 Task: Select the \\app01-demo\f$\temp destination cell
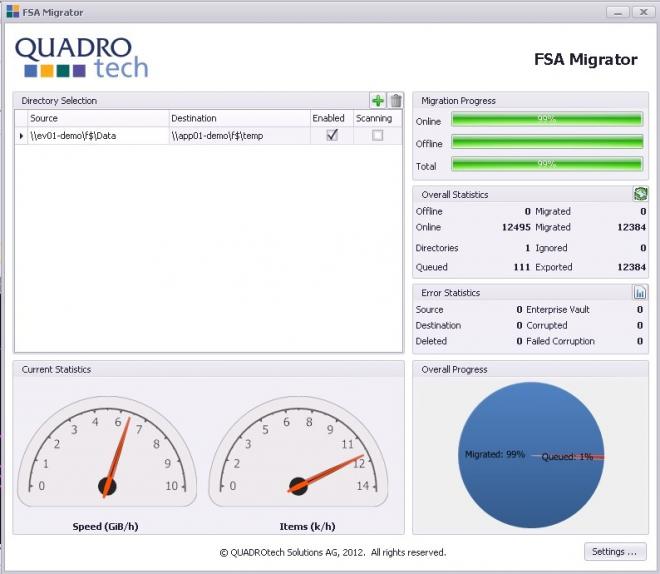[x=239, y=136]
